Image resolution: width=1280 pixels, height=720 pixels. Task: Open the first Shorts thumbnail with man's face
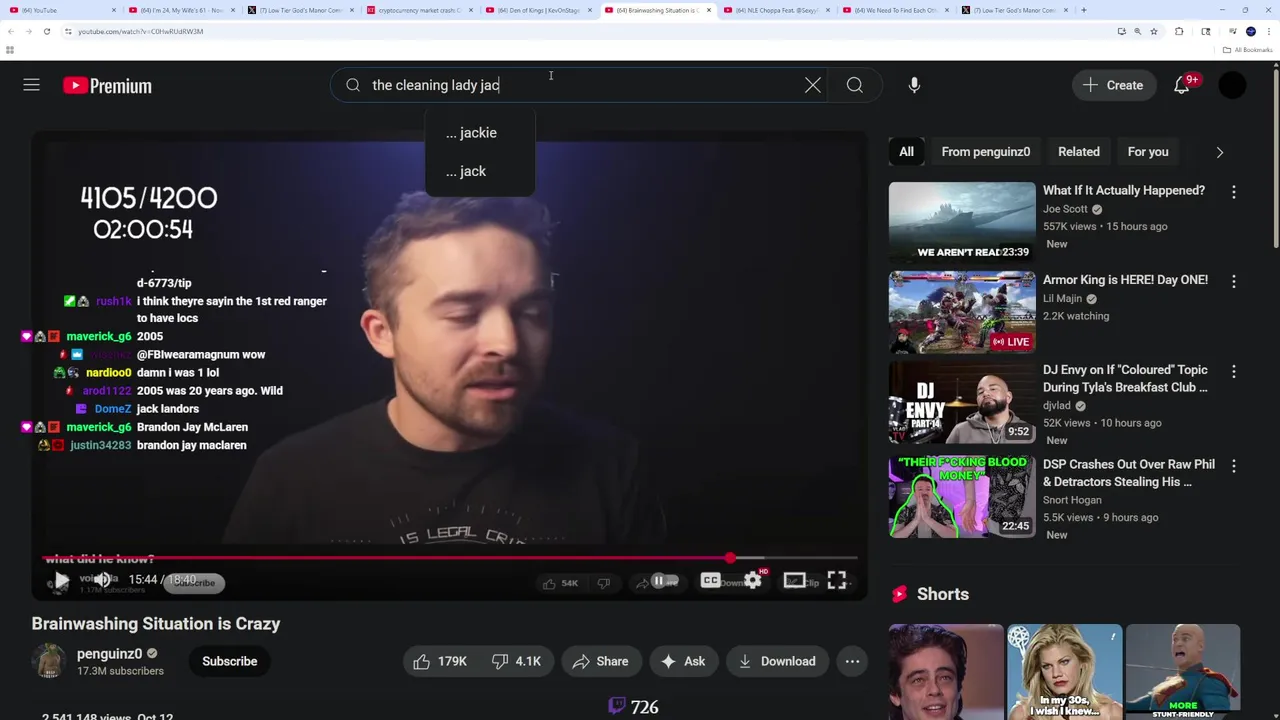click(945, 672)
